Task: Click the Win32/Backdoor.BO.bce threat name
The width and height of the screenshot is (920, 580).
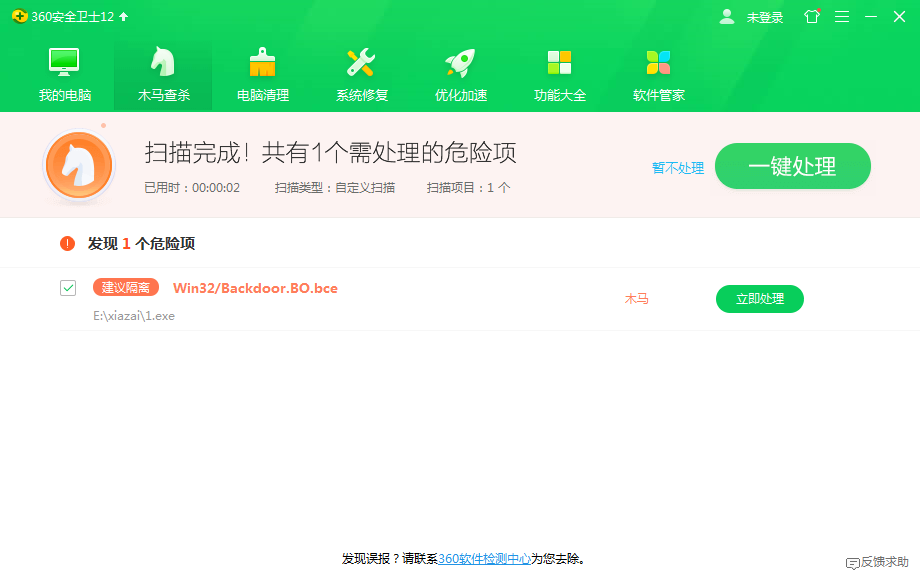Action: coord(255,288)
